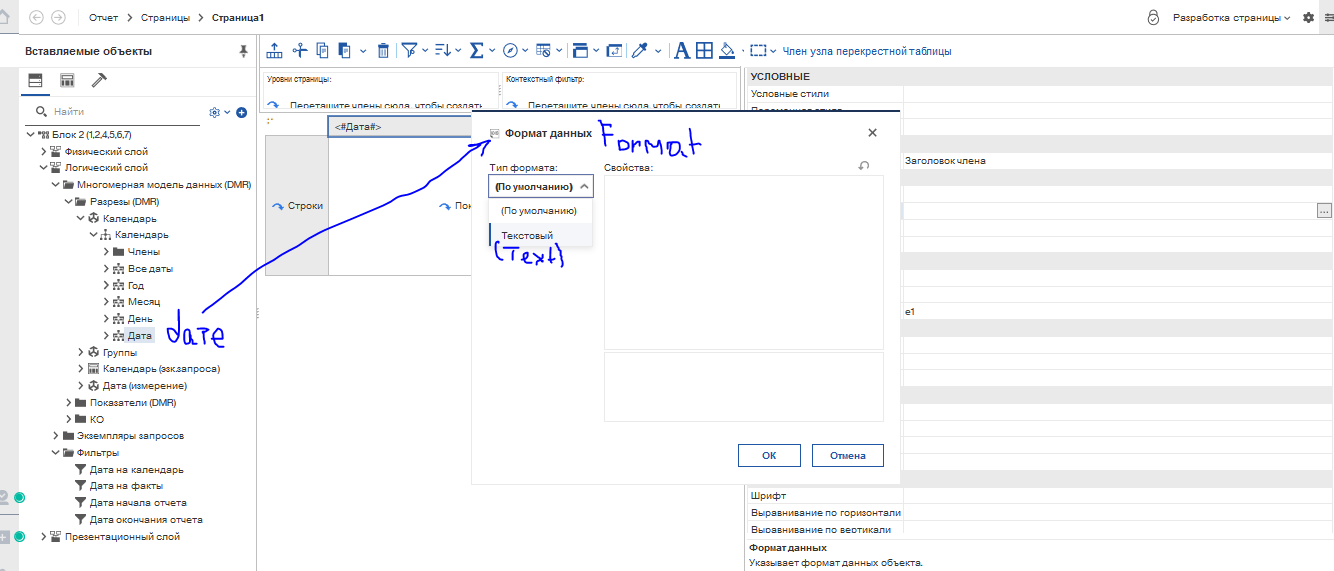Click the lock icon beside Разработка страницы
This screenshot has height=571, width=1334.
[x=1153, y=18]
